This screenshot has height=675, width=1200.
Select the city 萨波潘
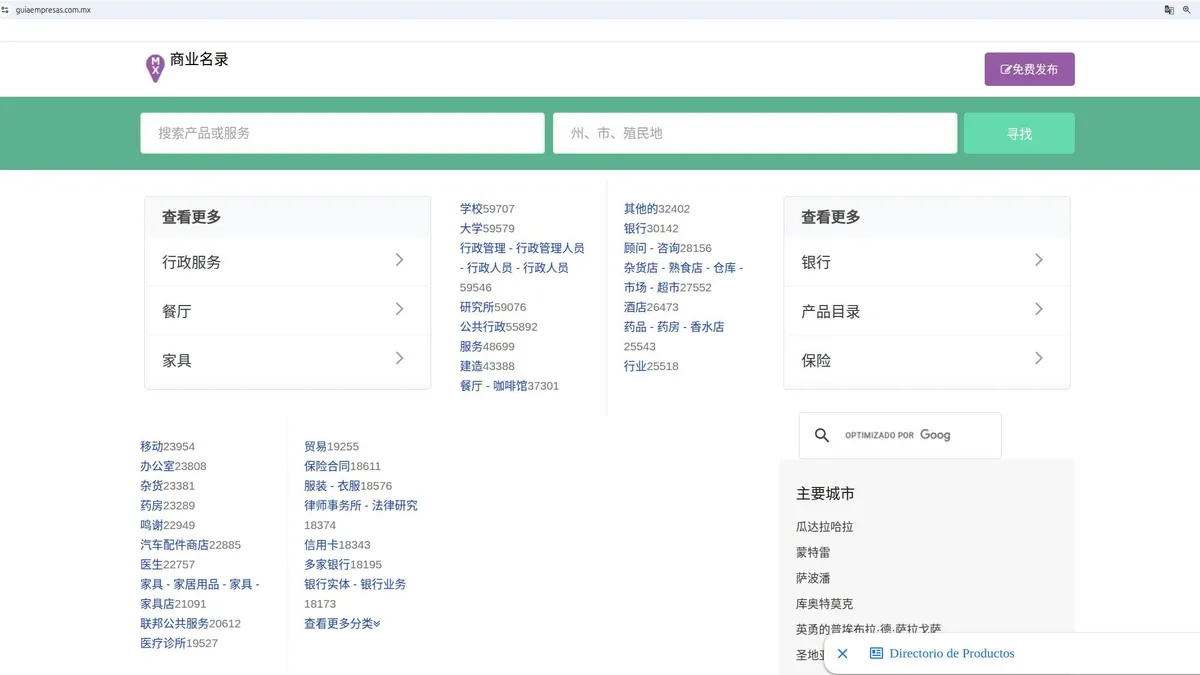point(813,578)
